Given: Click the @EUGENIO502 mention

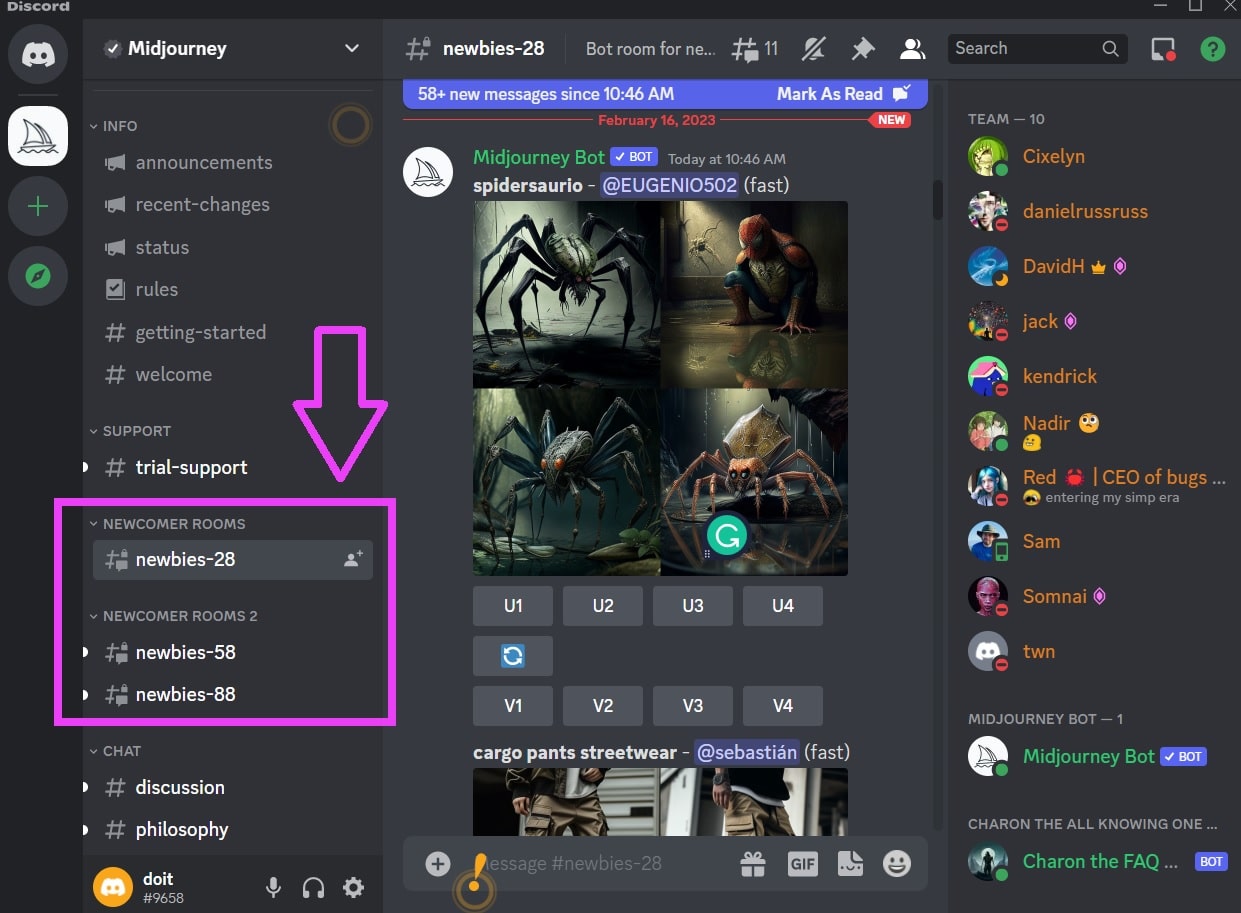Looking at the screenshot, I should (669, 185).
